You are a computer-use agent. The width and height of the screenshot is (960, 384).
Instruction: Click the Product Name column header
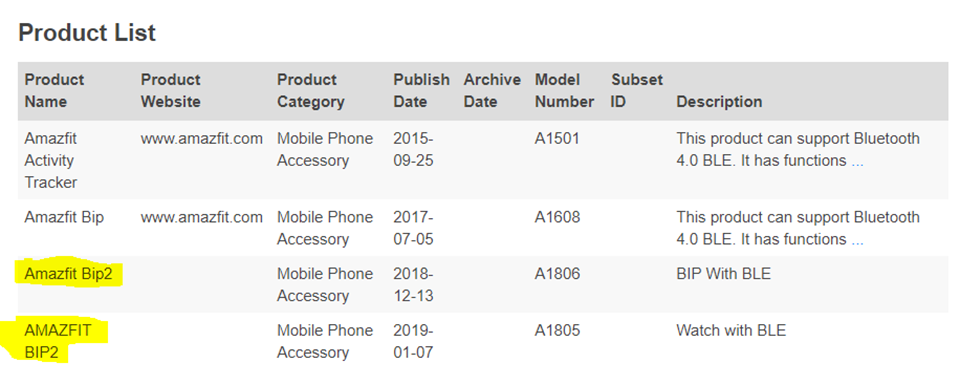[54, 91]
